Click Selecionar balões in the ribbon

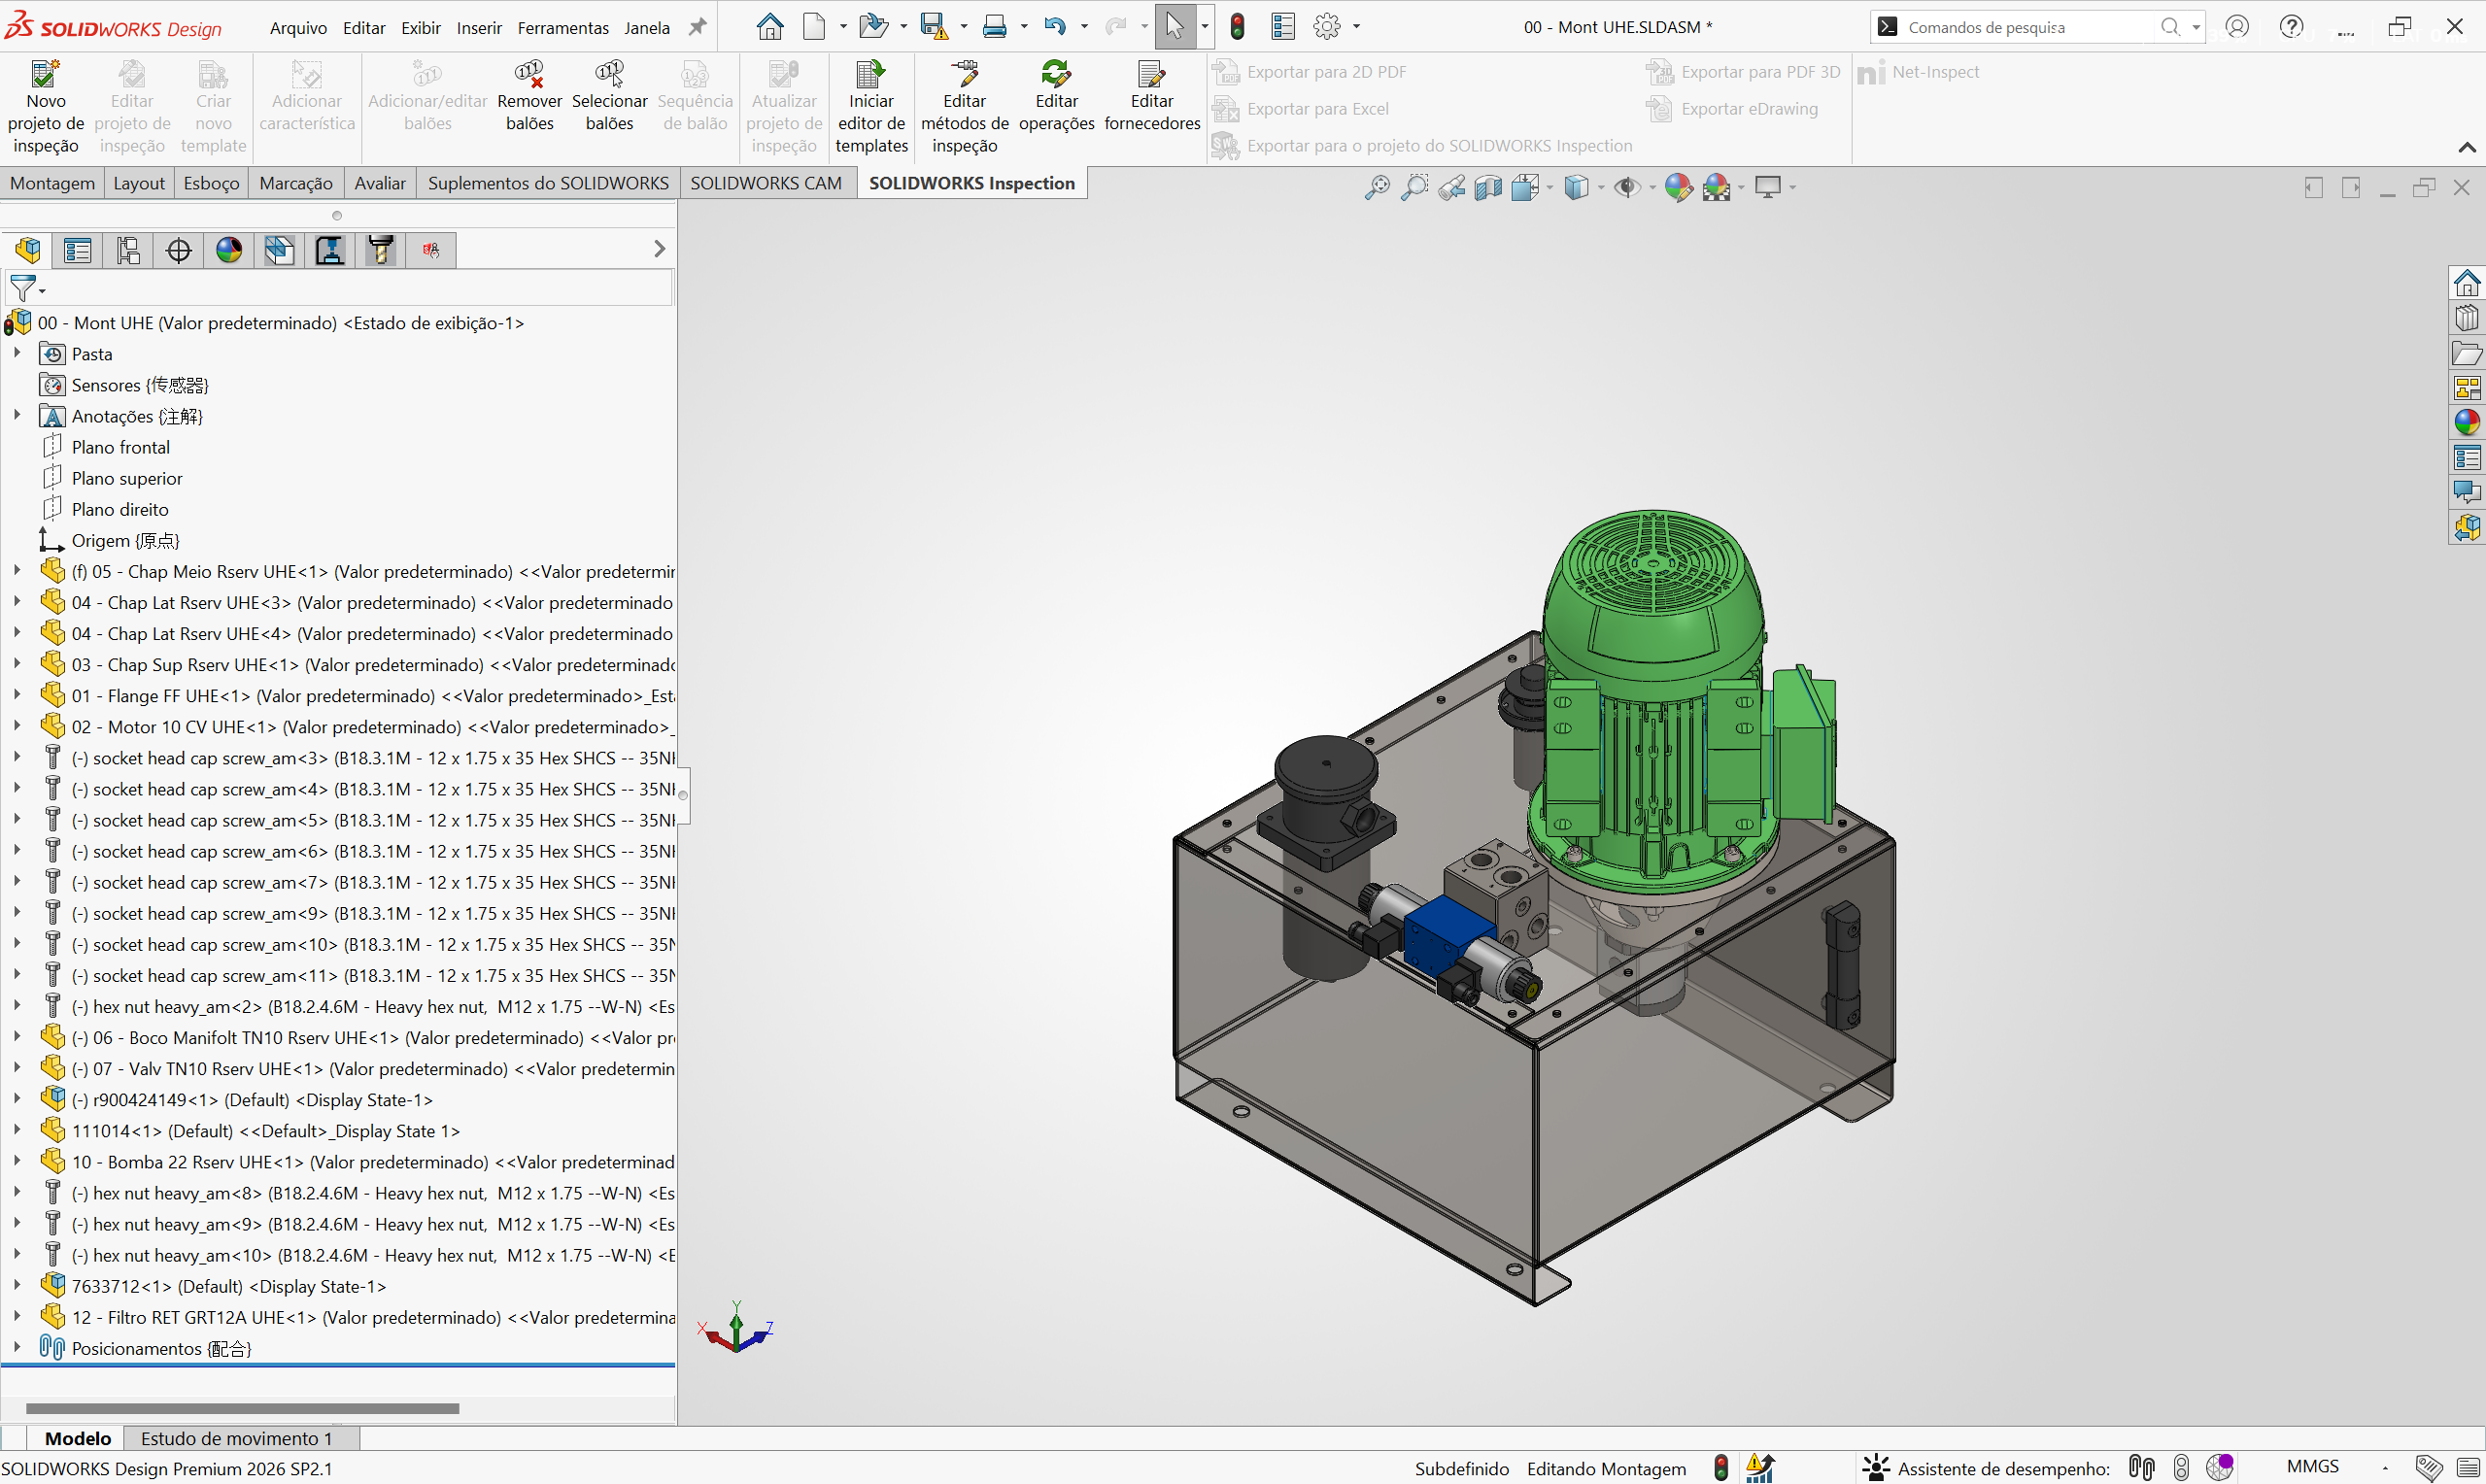click(610, 98)
